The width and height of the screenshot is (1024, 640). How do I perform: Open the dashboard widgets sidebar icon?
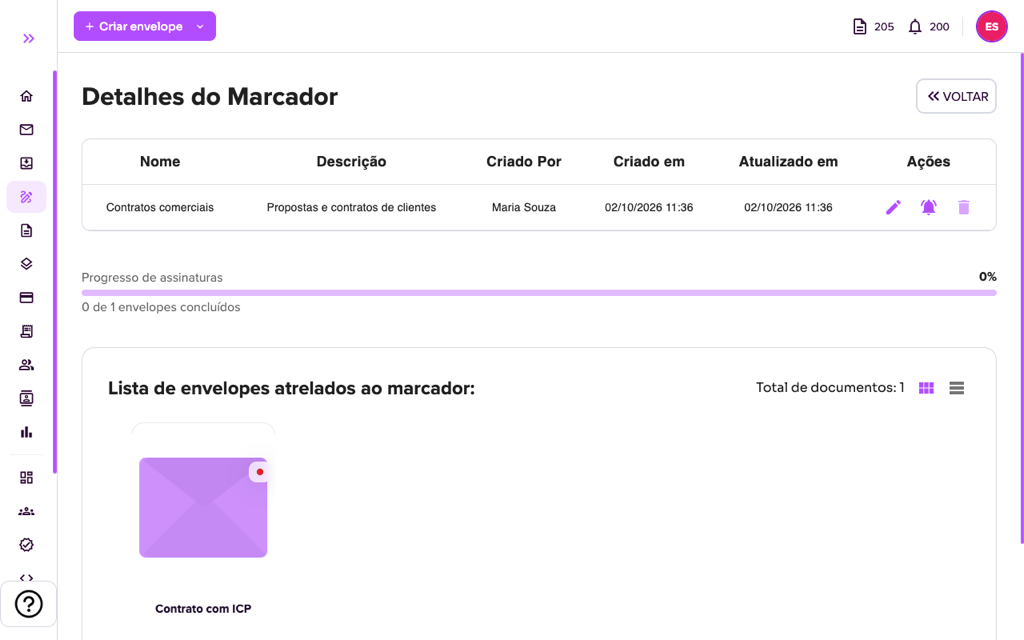[x=26, y=477]
